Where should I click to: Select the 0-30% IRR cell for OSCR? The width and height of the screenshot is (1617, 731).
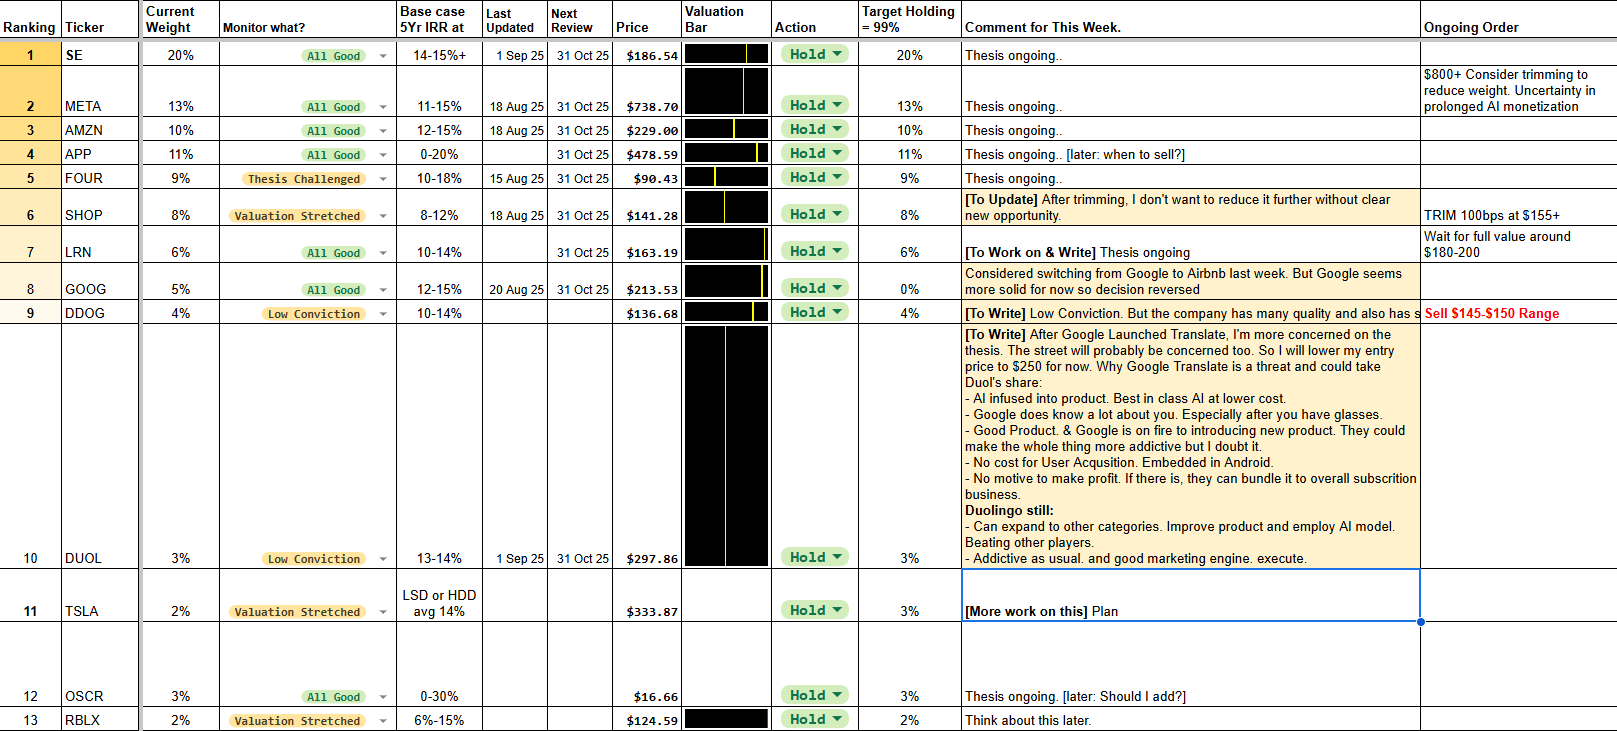pos(440,664)
